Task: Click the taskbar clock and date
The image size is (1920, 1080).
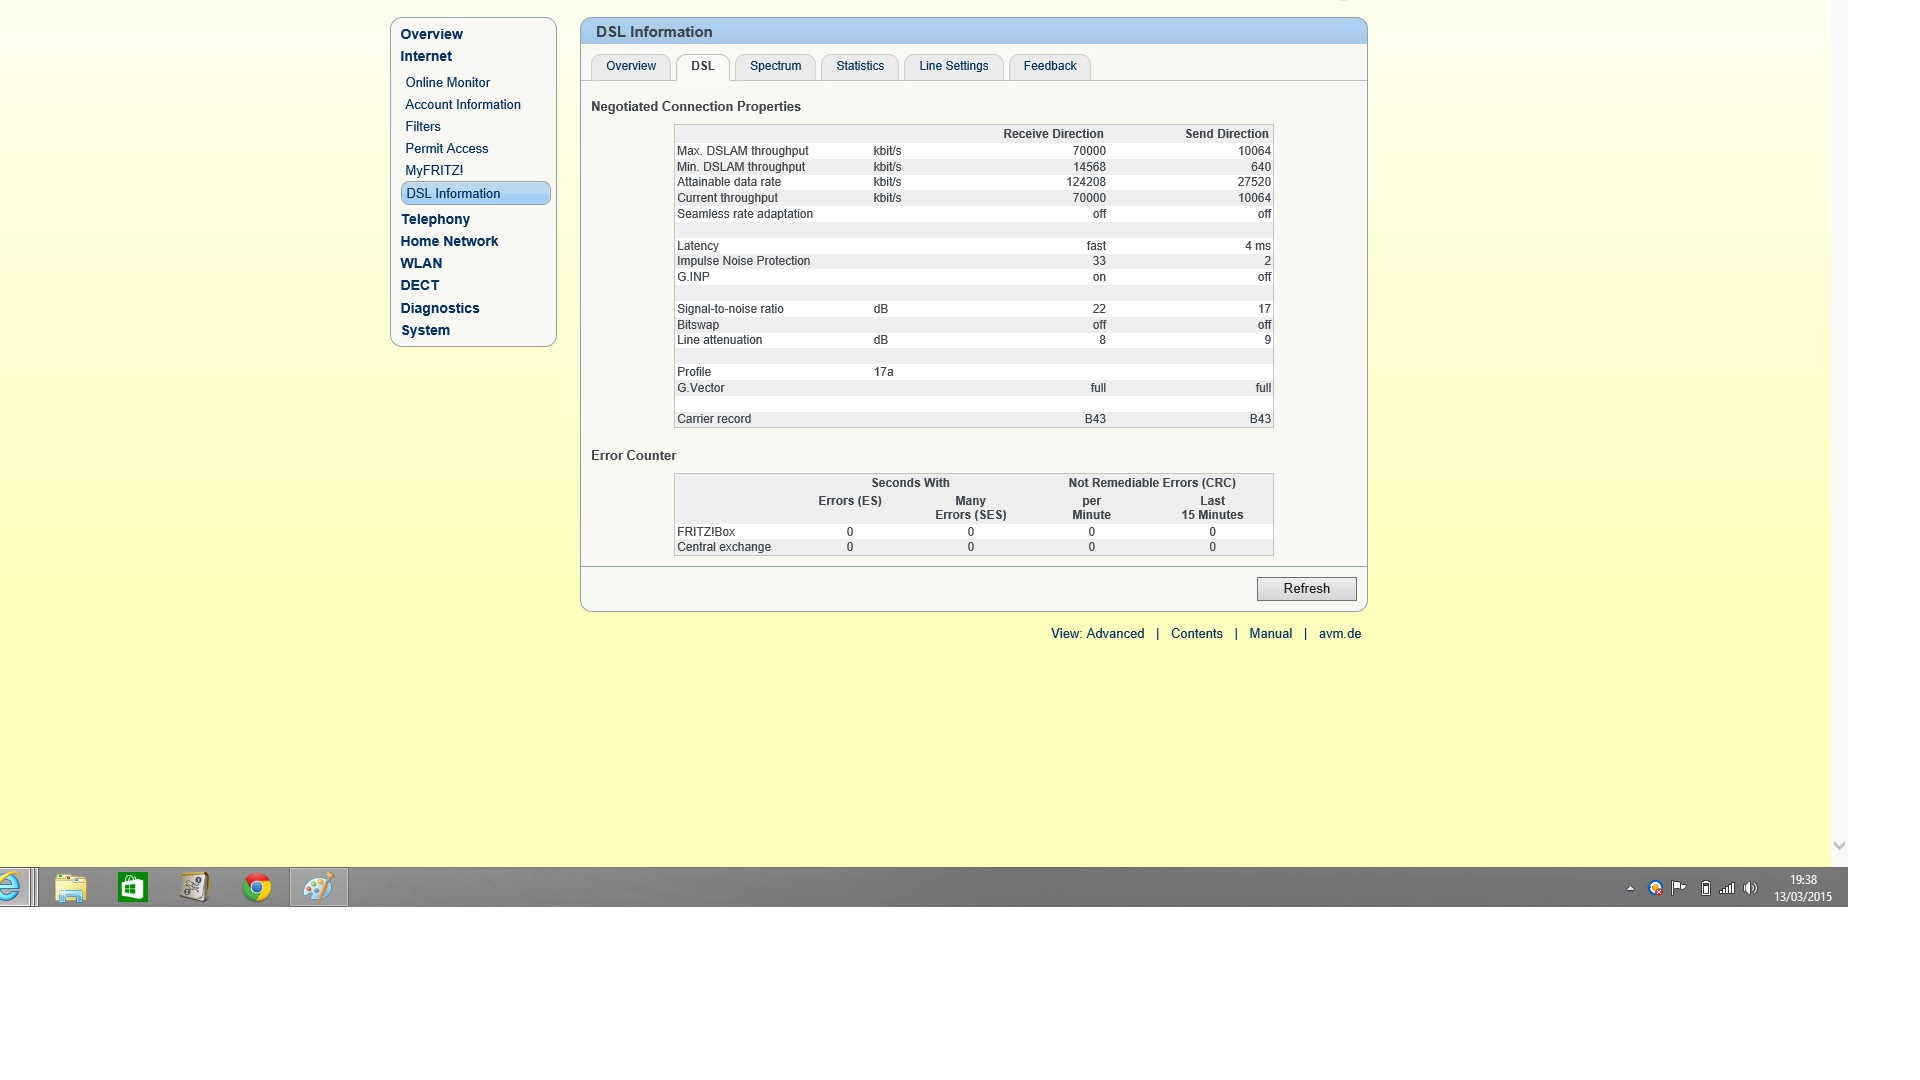Action: tap(1802, 888)
